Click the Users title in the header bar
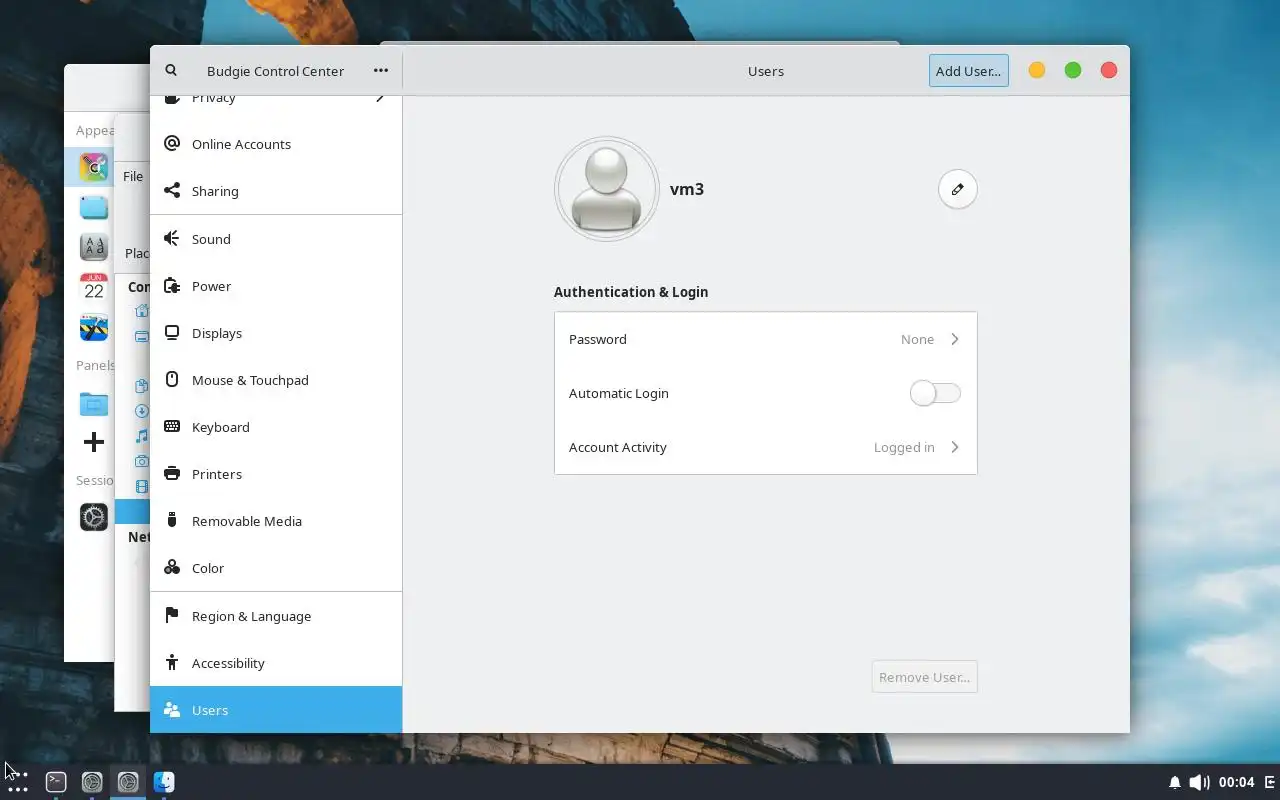The height and width of the screenshot is (800, 1280). tap(766, 71)
